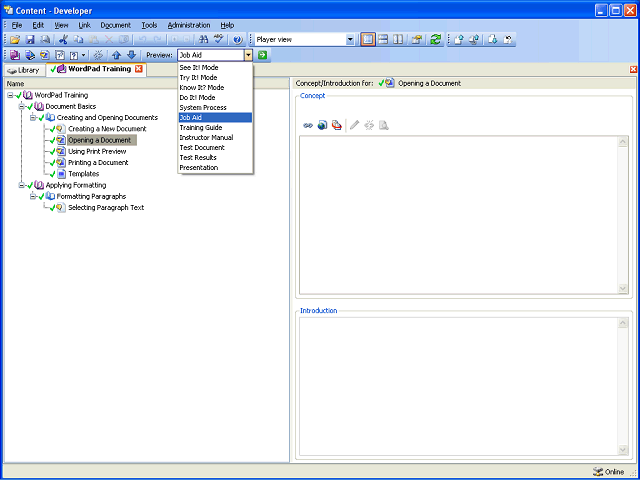640x480 pixels.
Task: Click the Concept red attachment icon
Action: coord(337,125)
